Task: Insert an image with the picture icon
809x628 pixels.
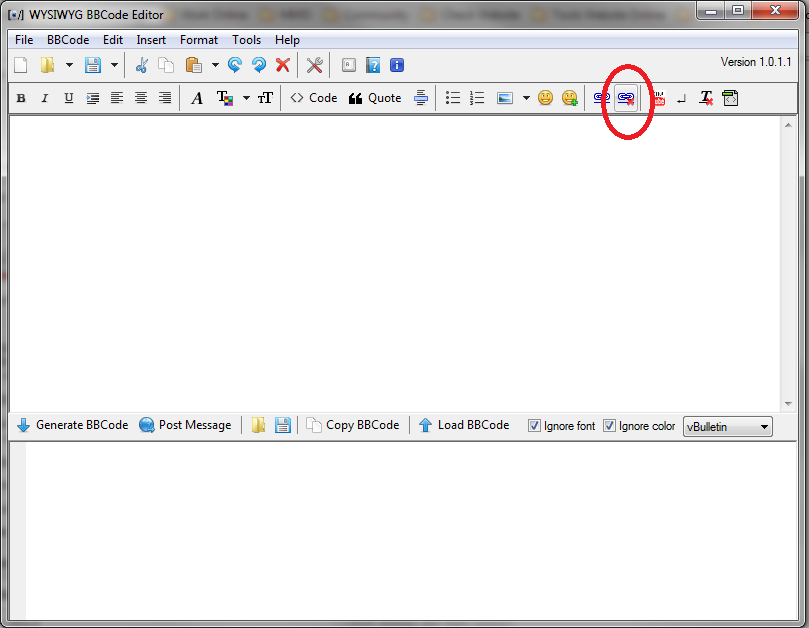Action: point(505,98)
